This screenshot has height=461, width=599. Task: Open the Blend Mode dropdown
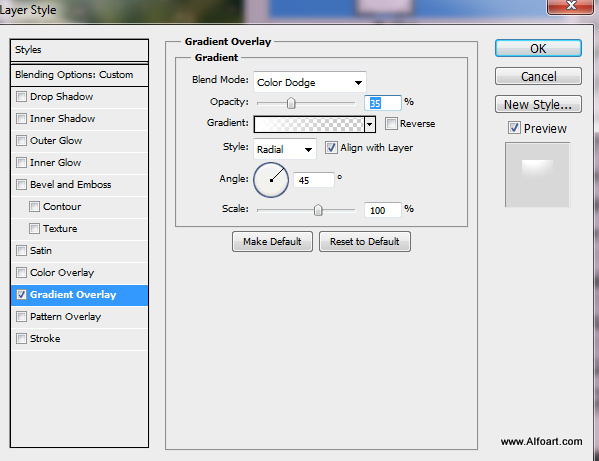[x=310, y=82]
